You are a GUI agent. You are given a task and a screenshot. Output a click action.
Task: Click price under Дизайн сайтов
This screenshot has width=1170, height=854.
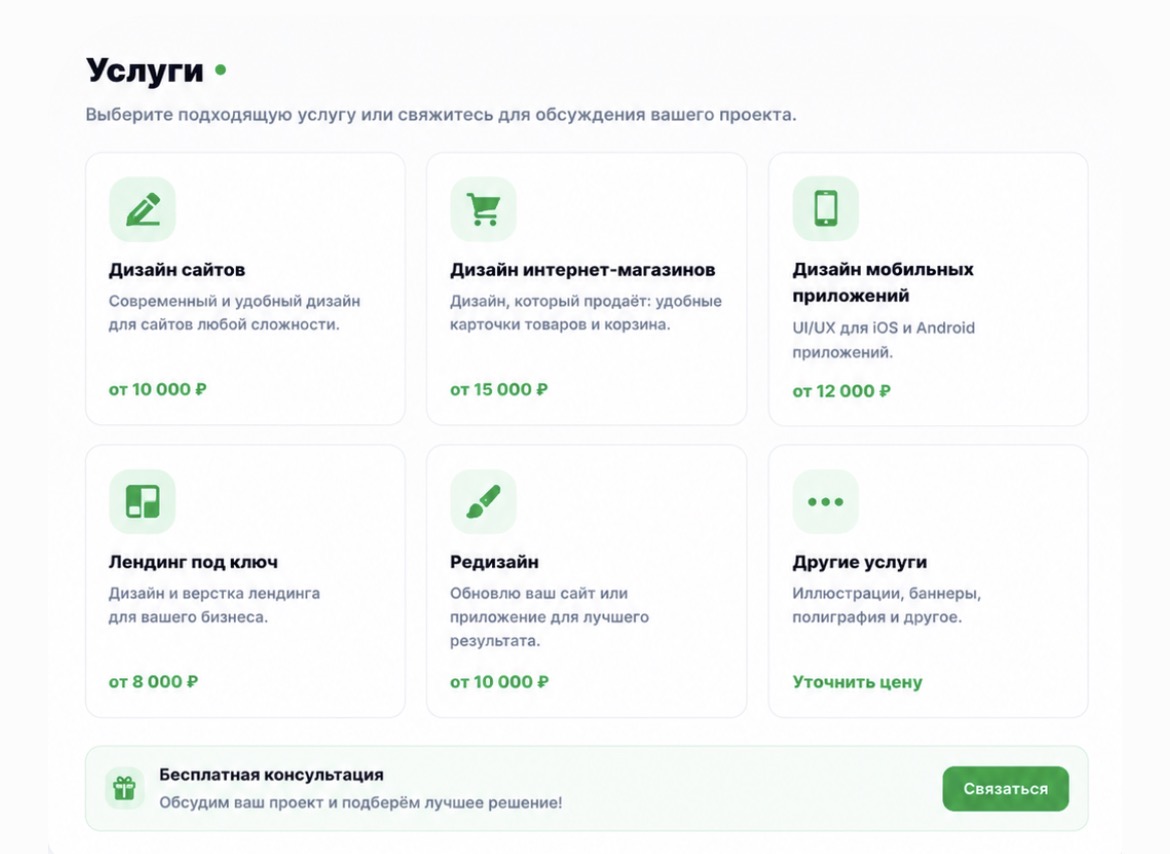157,389
